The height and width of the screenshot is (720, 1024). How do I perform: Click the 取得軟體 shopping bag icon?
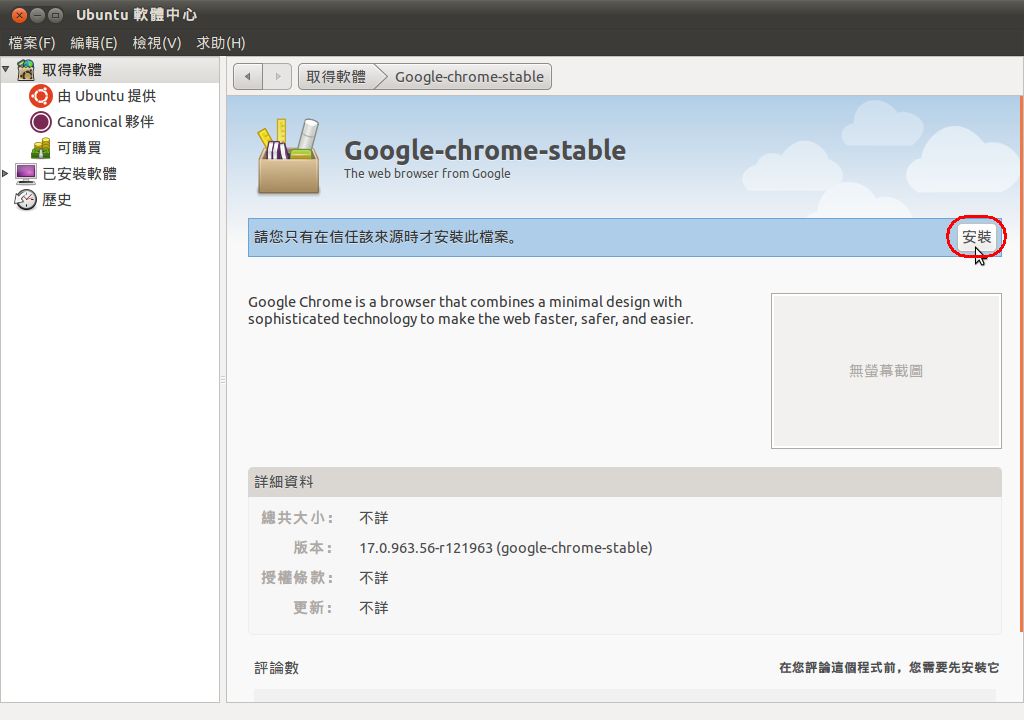coord(25,69)
